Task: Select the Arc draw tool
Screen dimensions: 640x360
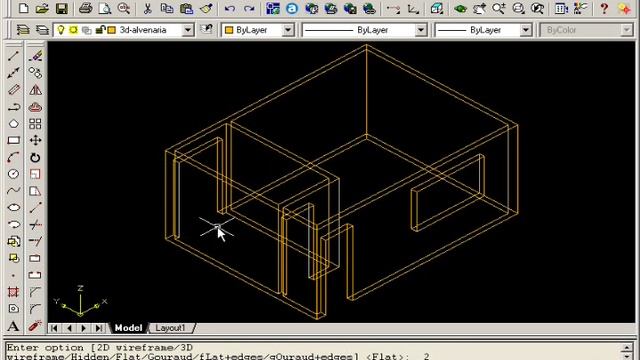Action: pyautogui.click(x=13, y=158)
